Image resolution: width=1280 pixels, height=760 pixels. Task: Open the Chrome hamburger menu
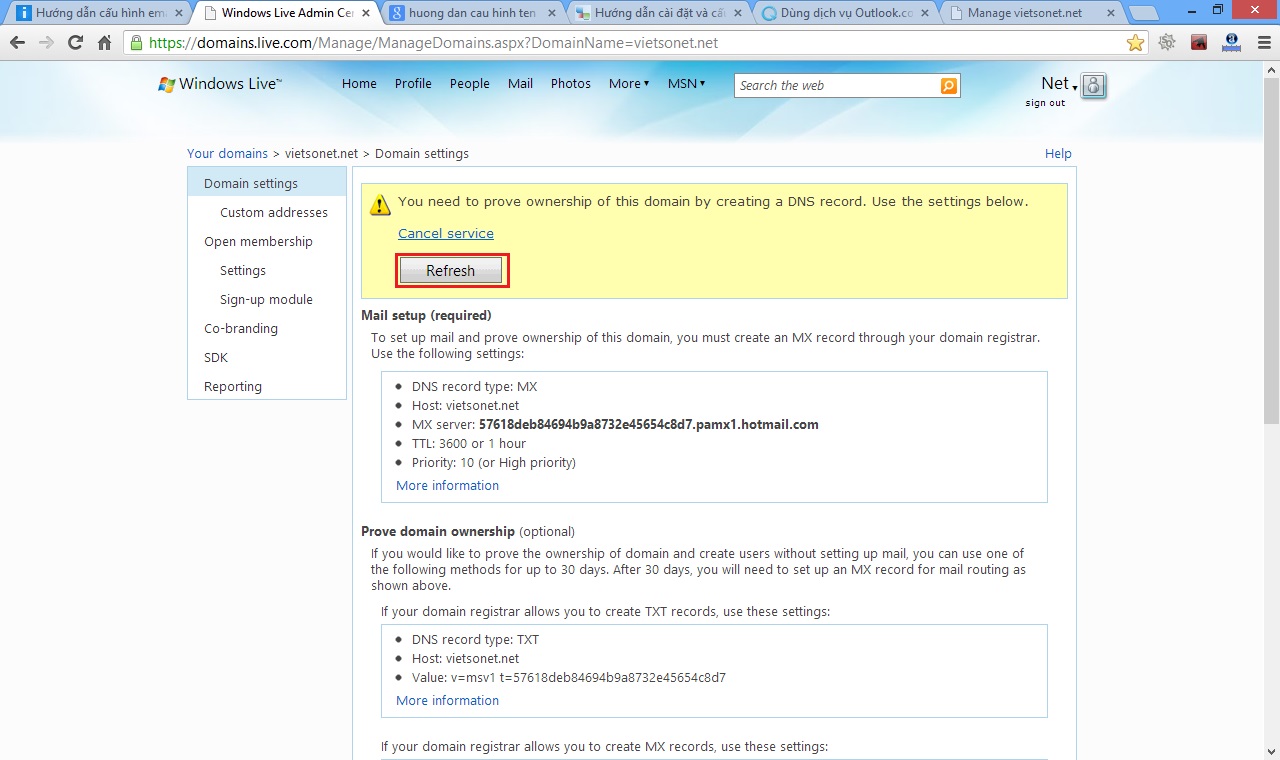pos(1264,43)
